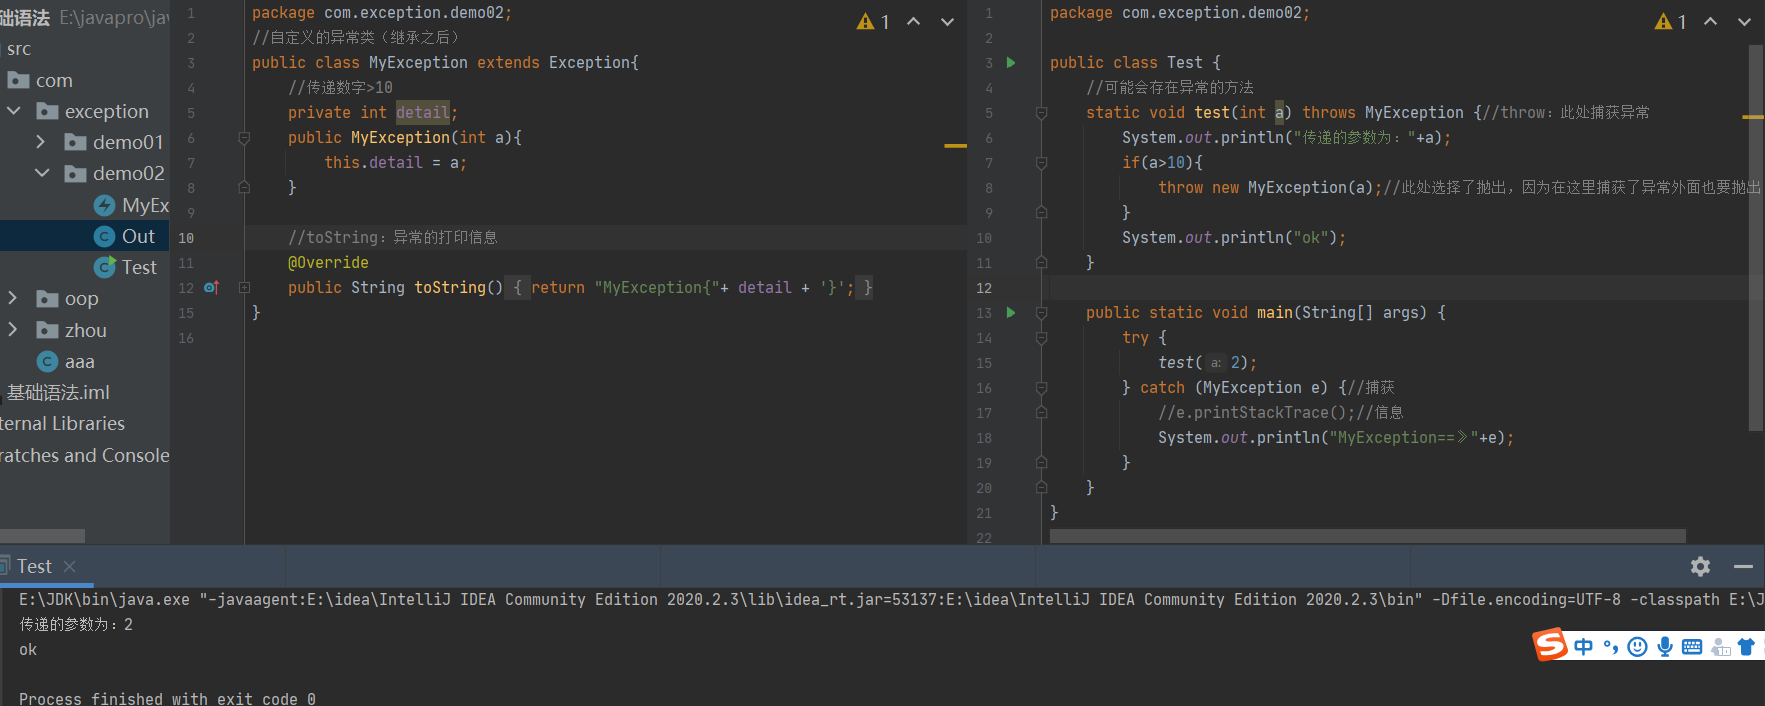This screenshot has height=706, width=1765.
Task: Go to previous highlighted problem in Test editor
Action: click(x=1711, y=22)
